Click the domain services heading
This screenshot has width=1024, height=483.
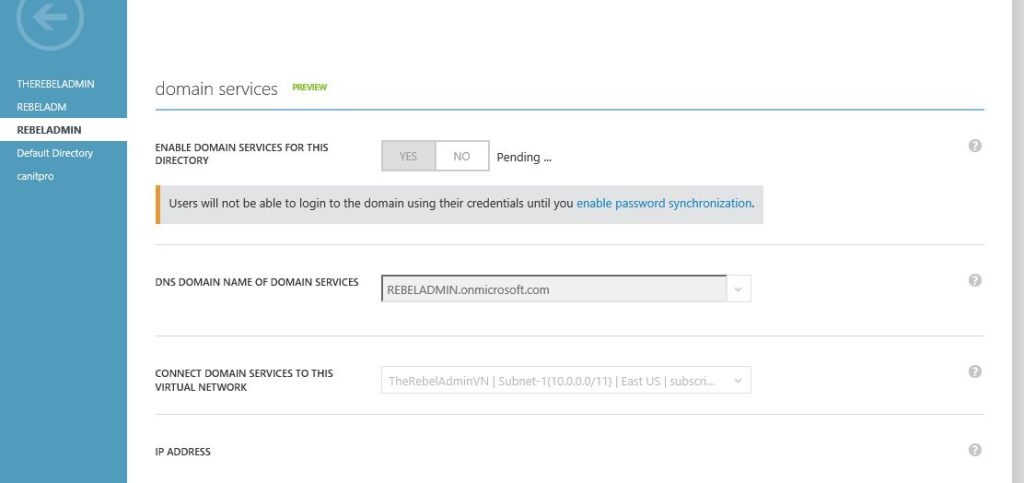(x=216, y=89)
